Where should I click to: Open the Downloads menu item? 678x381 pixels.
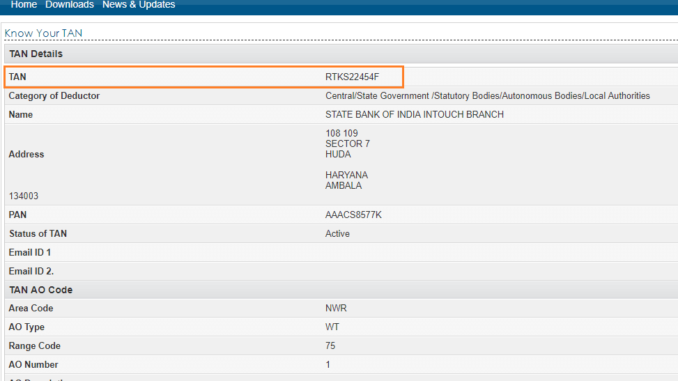click(70, 5)
